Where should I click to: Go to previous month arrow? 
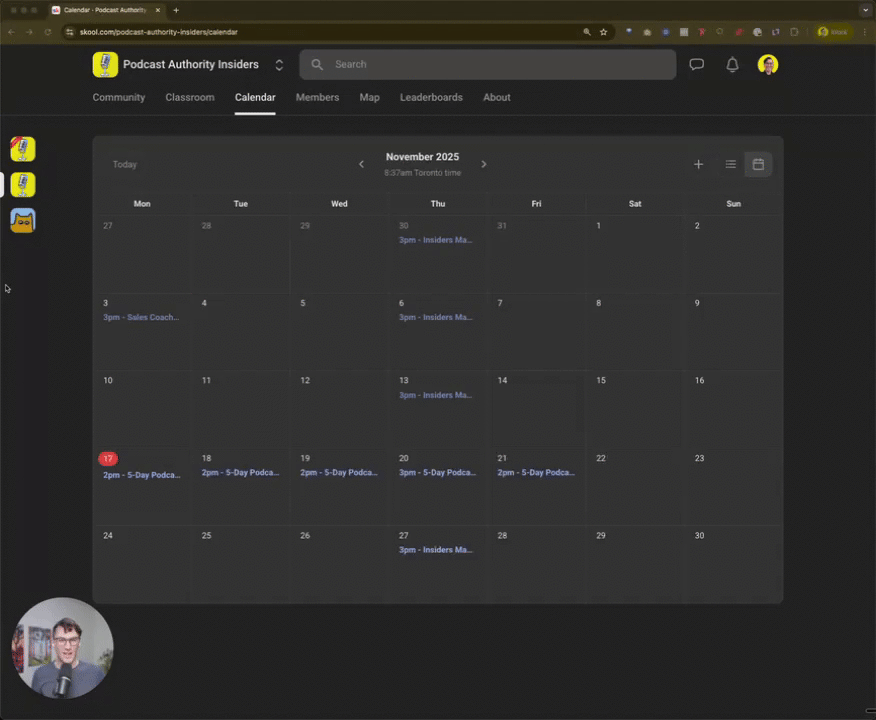point(361,164)
